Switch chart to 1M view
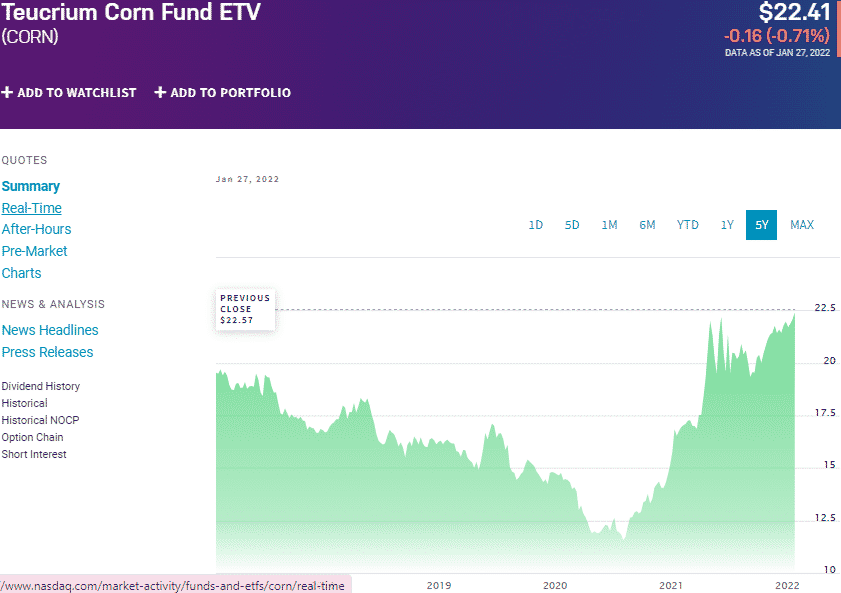The image size is (841, 593). (x=610, y=224)
